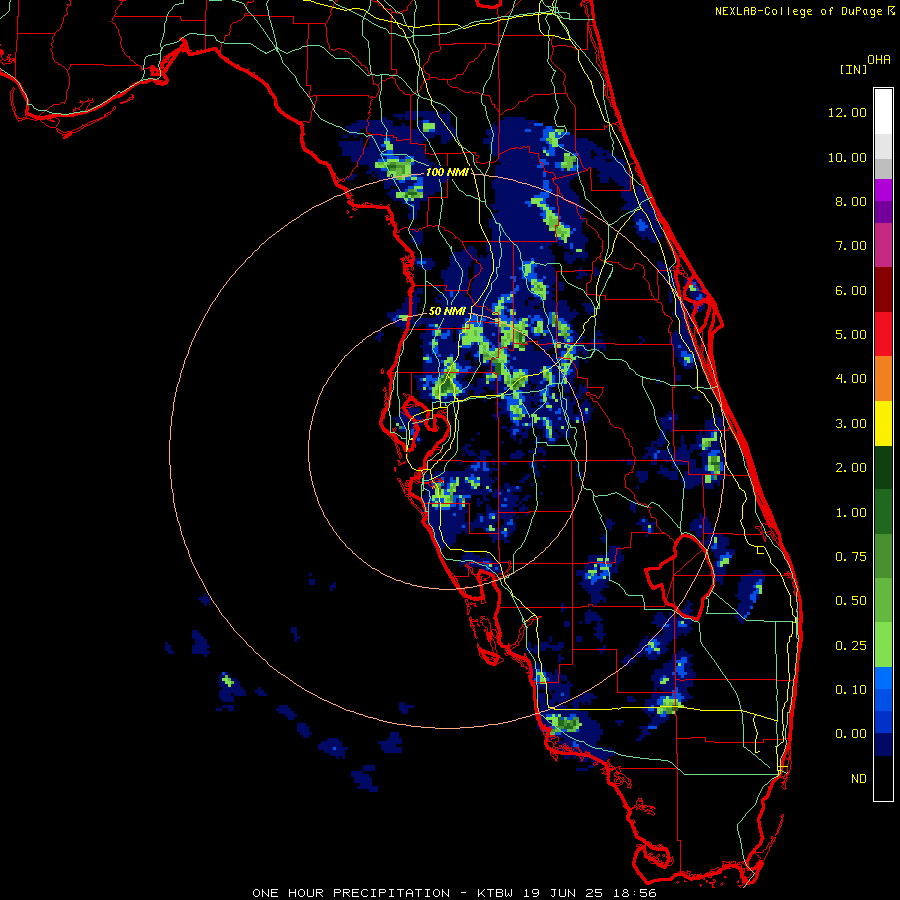
Task: Click the 7.00 legend value
Action: pyautogui.click(x=851, y=246)
